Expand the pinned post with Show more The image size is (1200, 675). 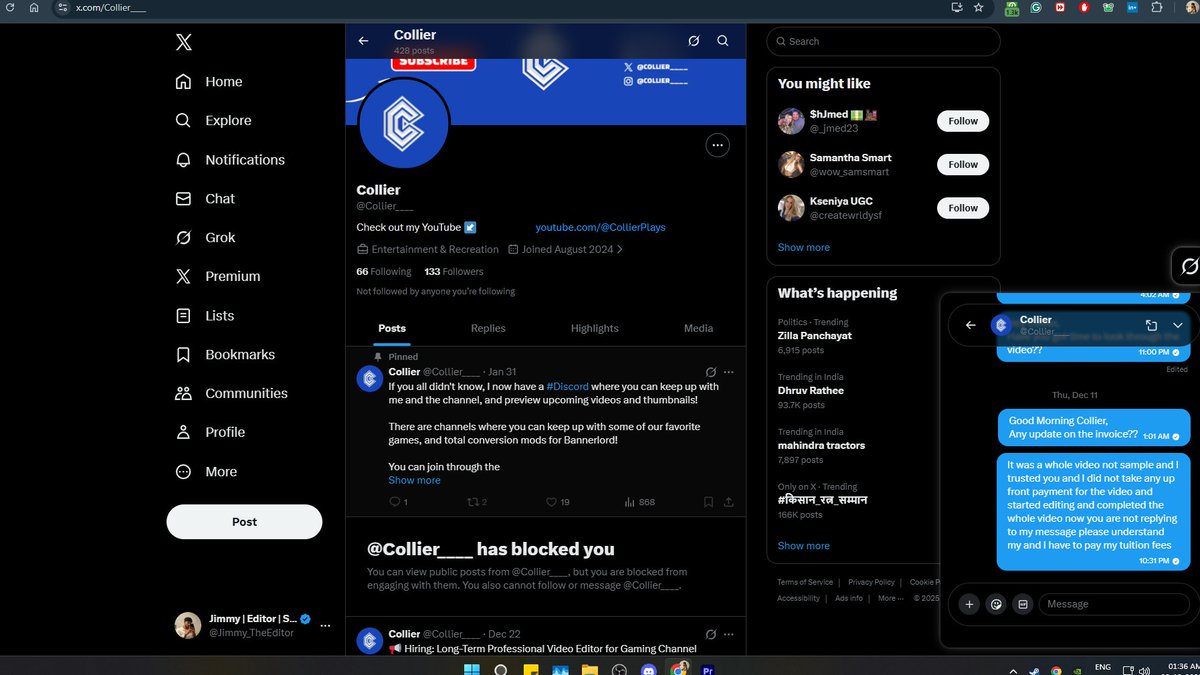414,480
